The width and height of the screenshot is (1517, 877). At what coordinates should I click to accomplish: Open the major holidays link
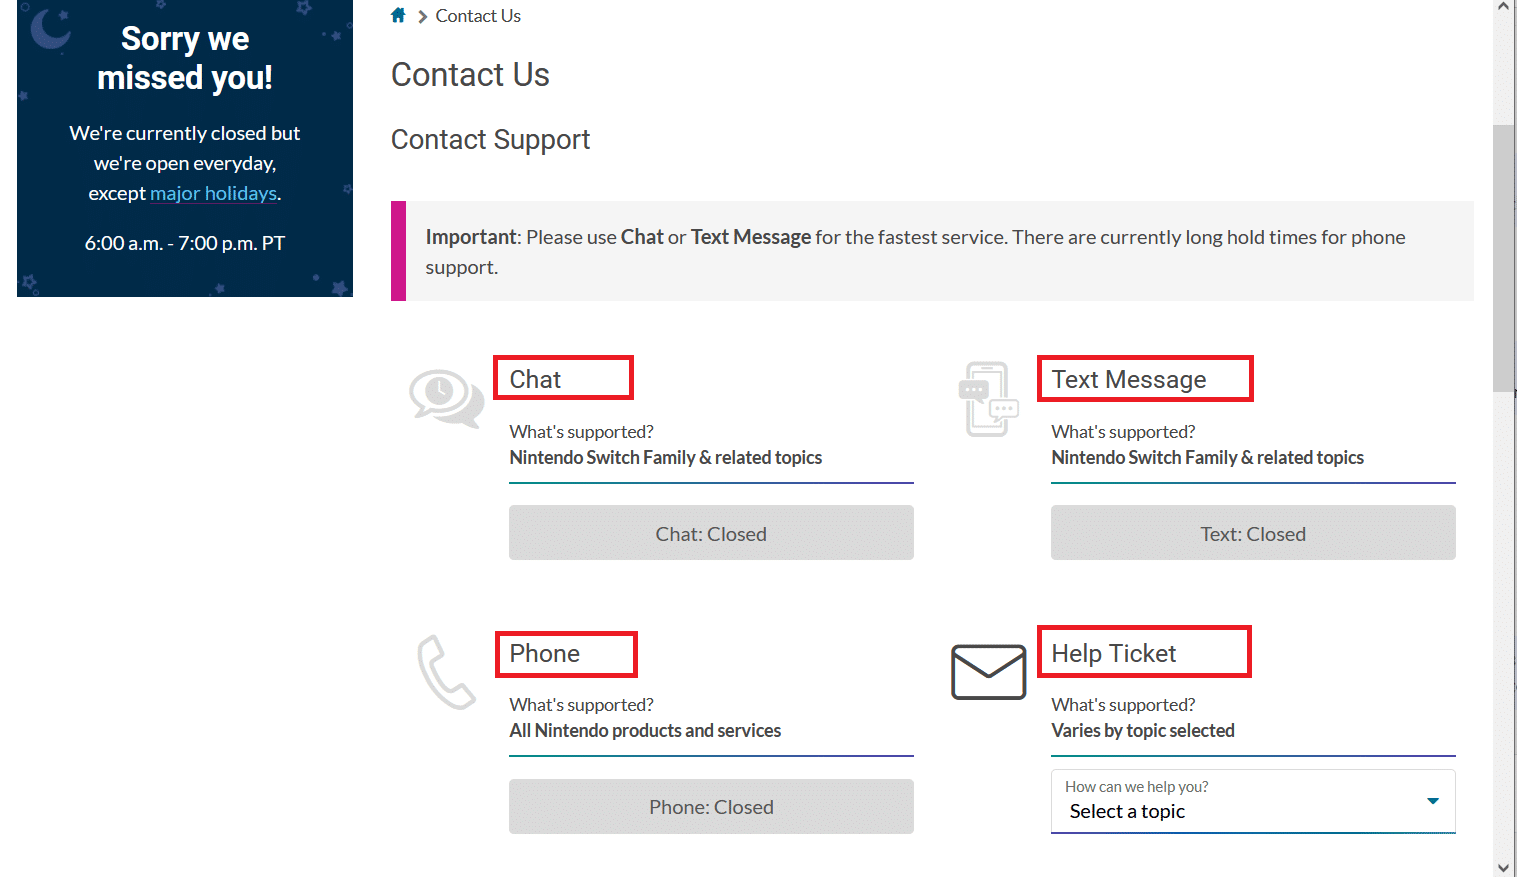213,193
